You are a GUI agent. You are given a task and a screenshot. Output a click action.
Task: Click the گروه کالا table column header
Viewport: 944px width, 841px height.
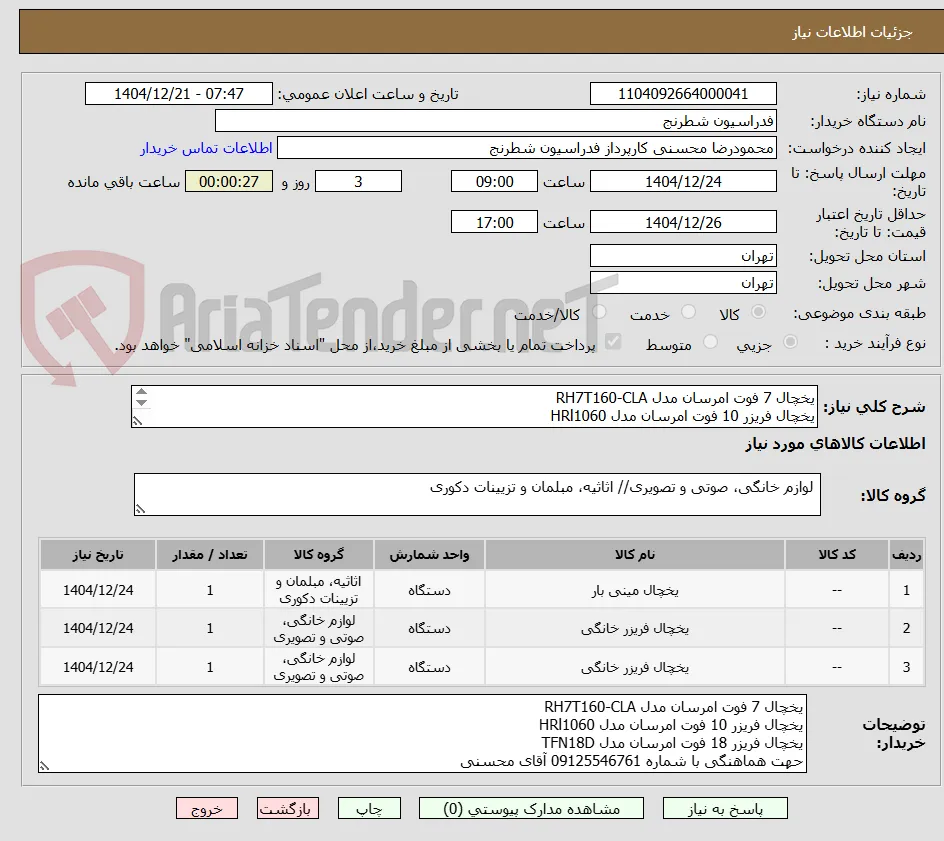318,554
